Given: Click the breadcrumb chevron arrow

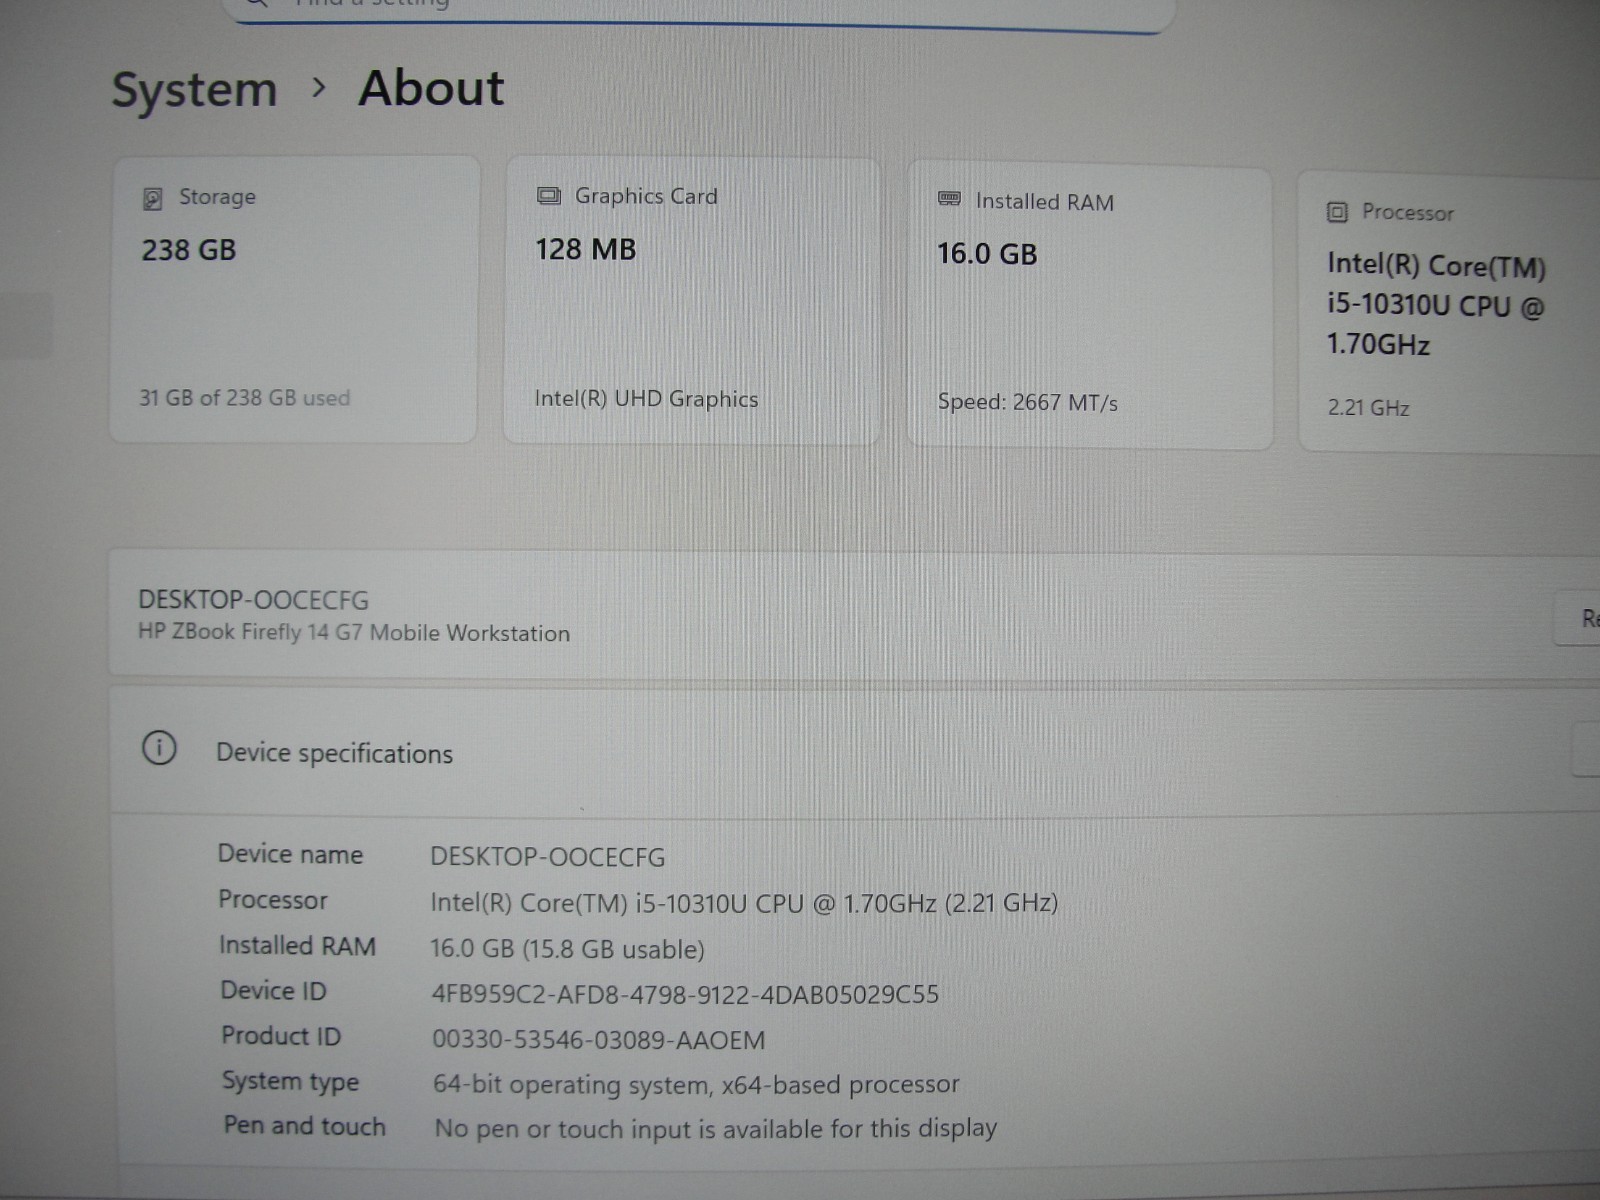Looking at the screenshot, I should [x=319, y=88].
